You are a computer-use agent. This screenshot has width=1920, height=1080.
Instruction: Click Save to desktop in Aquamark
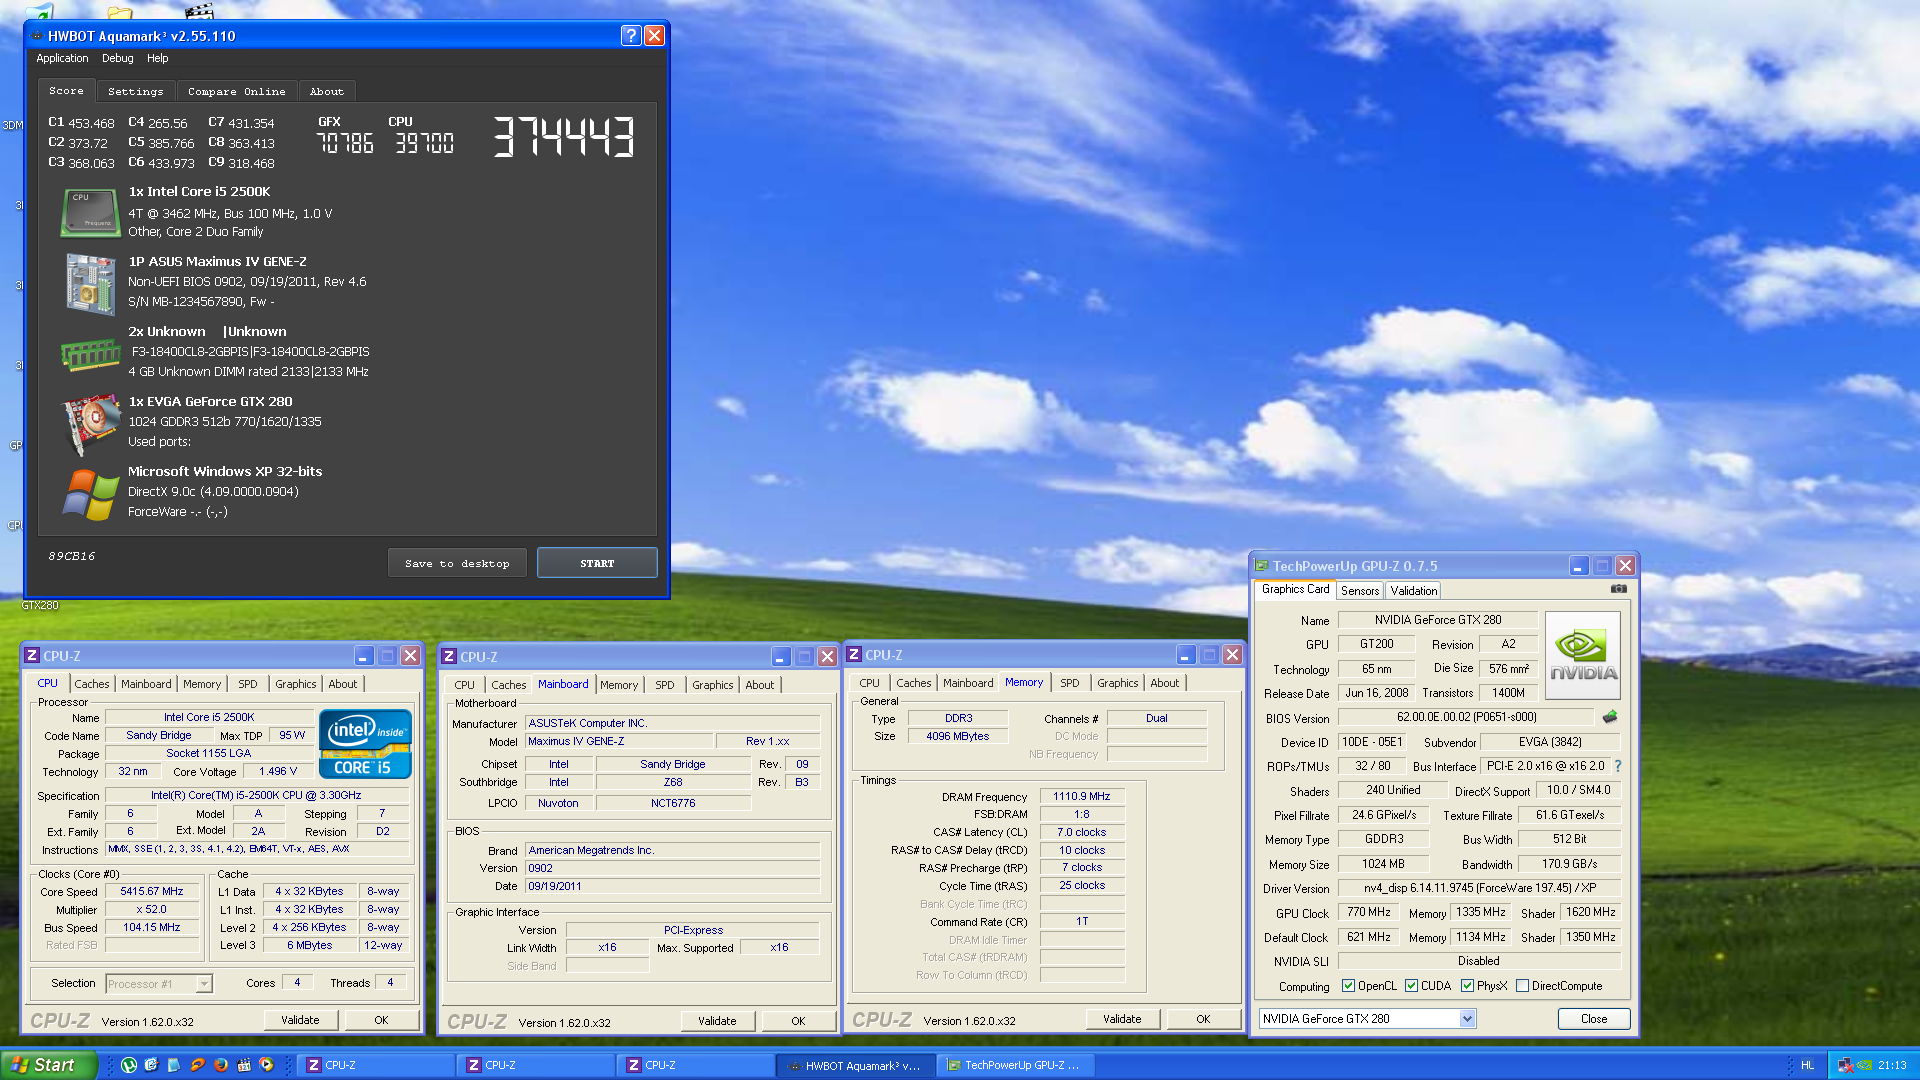(457, 563)
